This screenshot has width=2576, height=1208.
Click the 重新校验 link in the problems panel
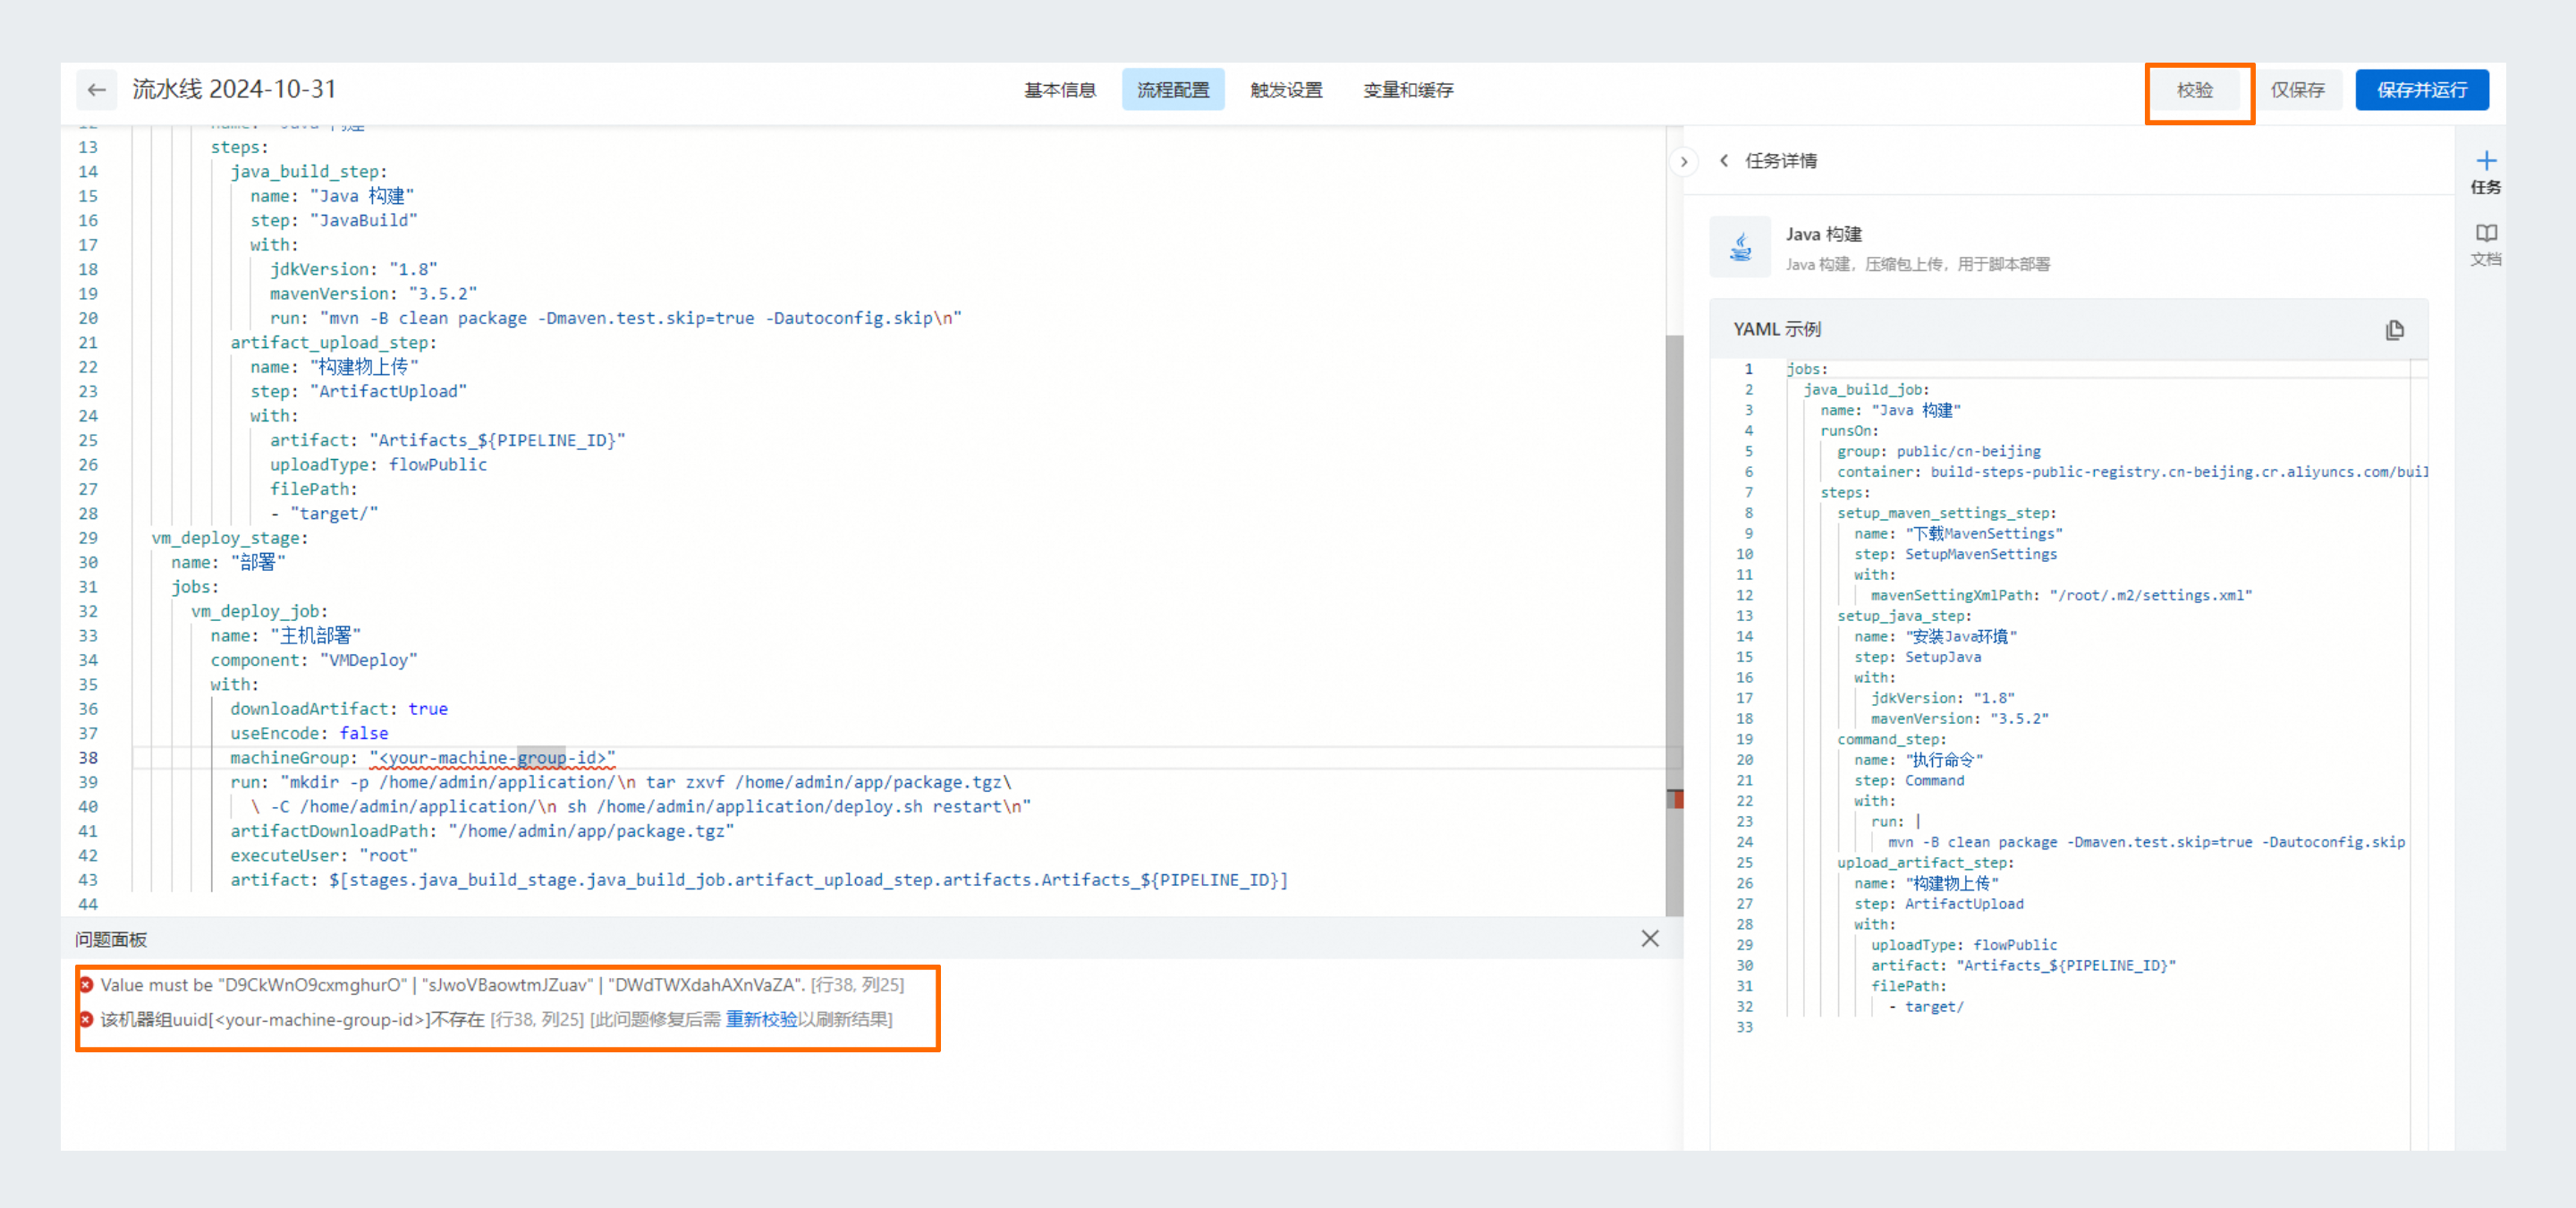pos(761,1019)
